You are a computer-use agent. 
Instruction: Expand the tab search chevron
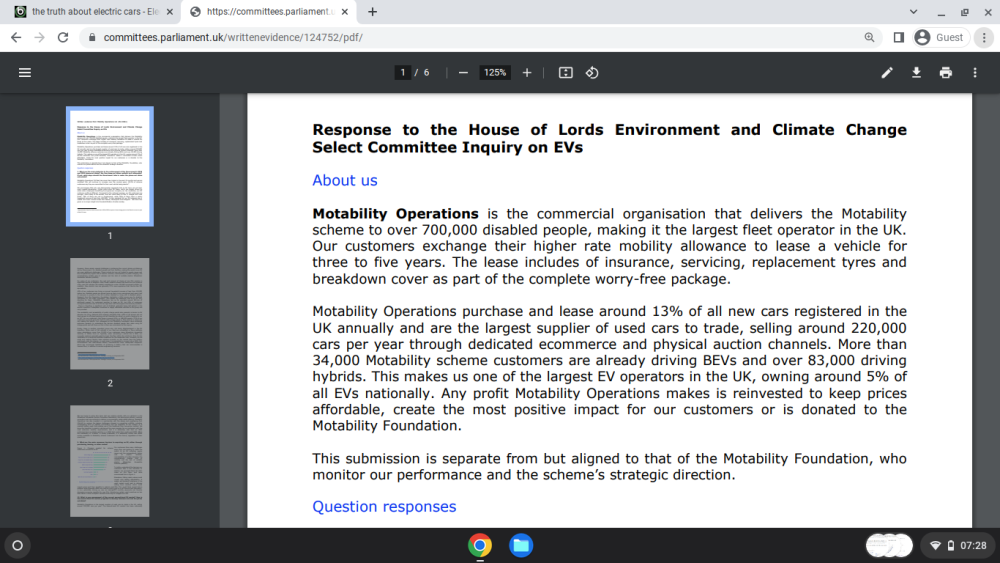pyautogui.click(x=913, y=11)
